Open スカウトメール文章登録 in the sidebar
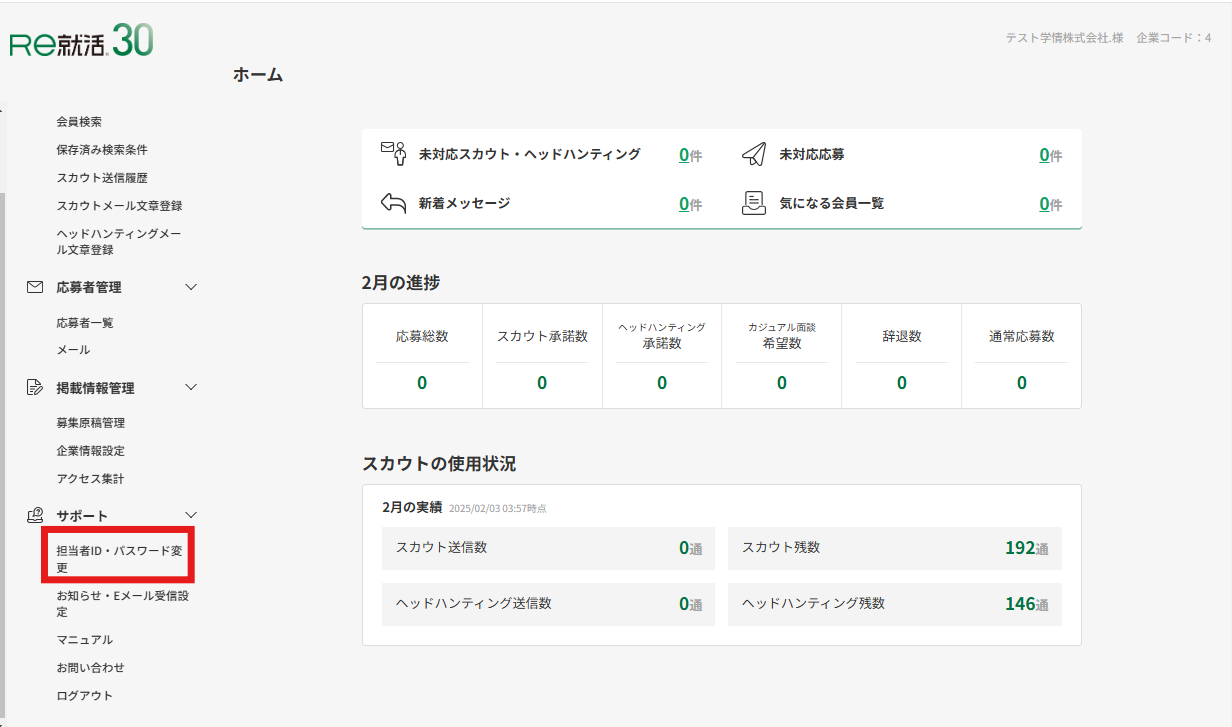 [119, 206]
